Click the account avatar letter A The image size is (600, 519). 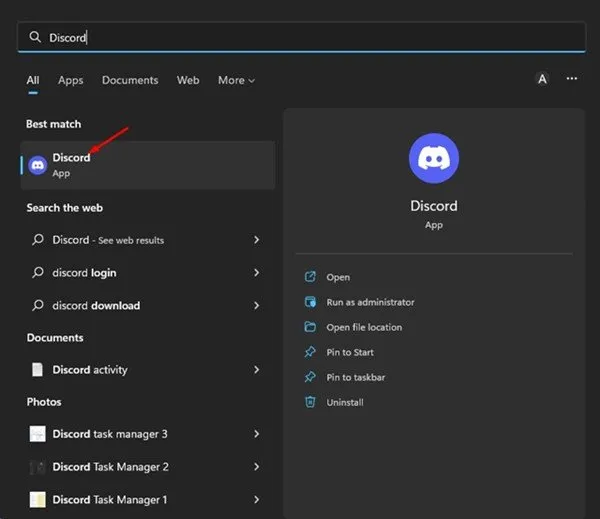pyautogui.click(x=542, y=79)
